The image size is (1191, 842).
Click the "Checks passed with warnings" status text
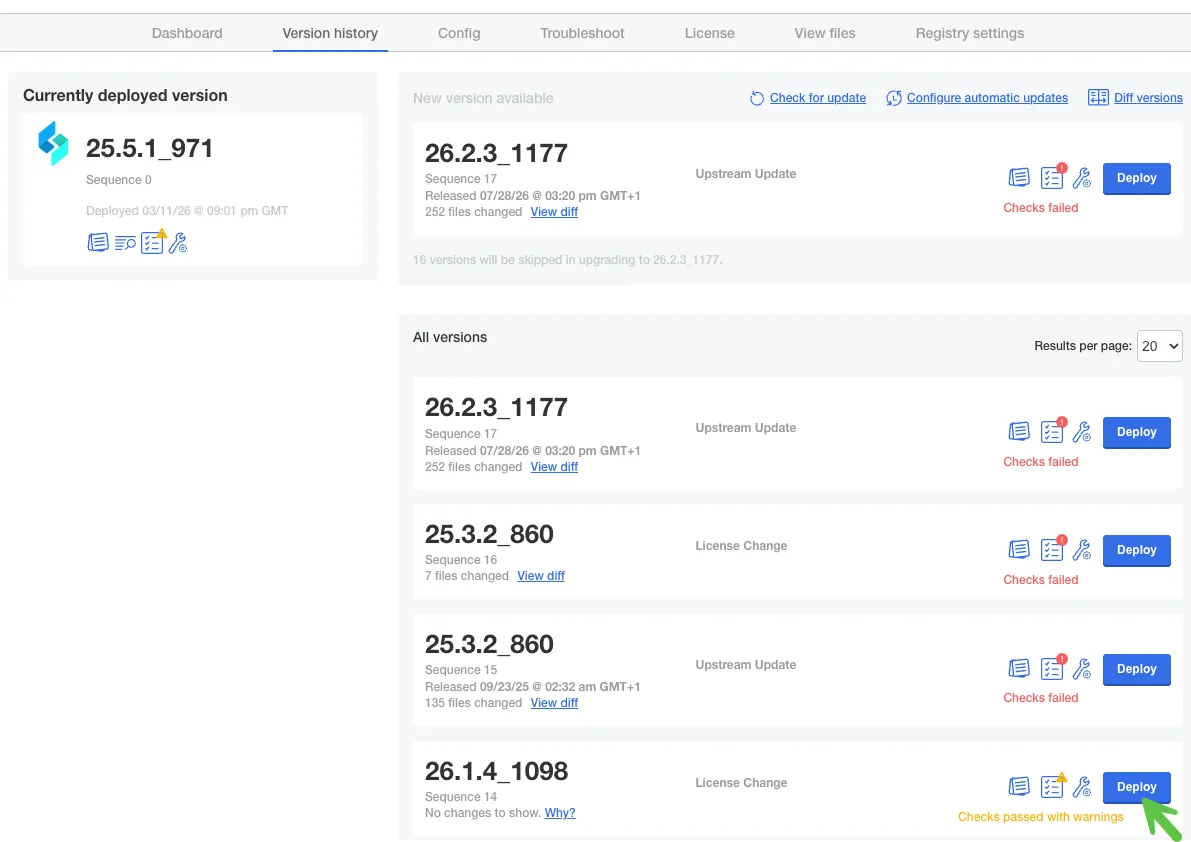1040,817
